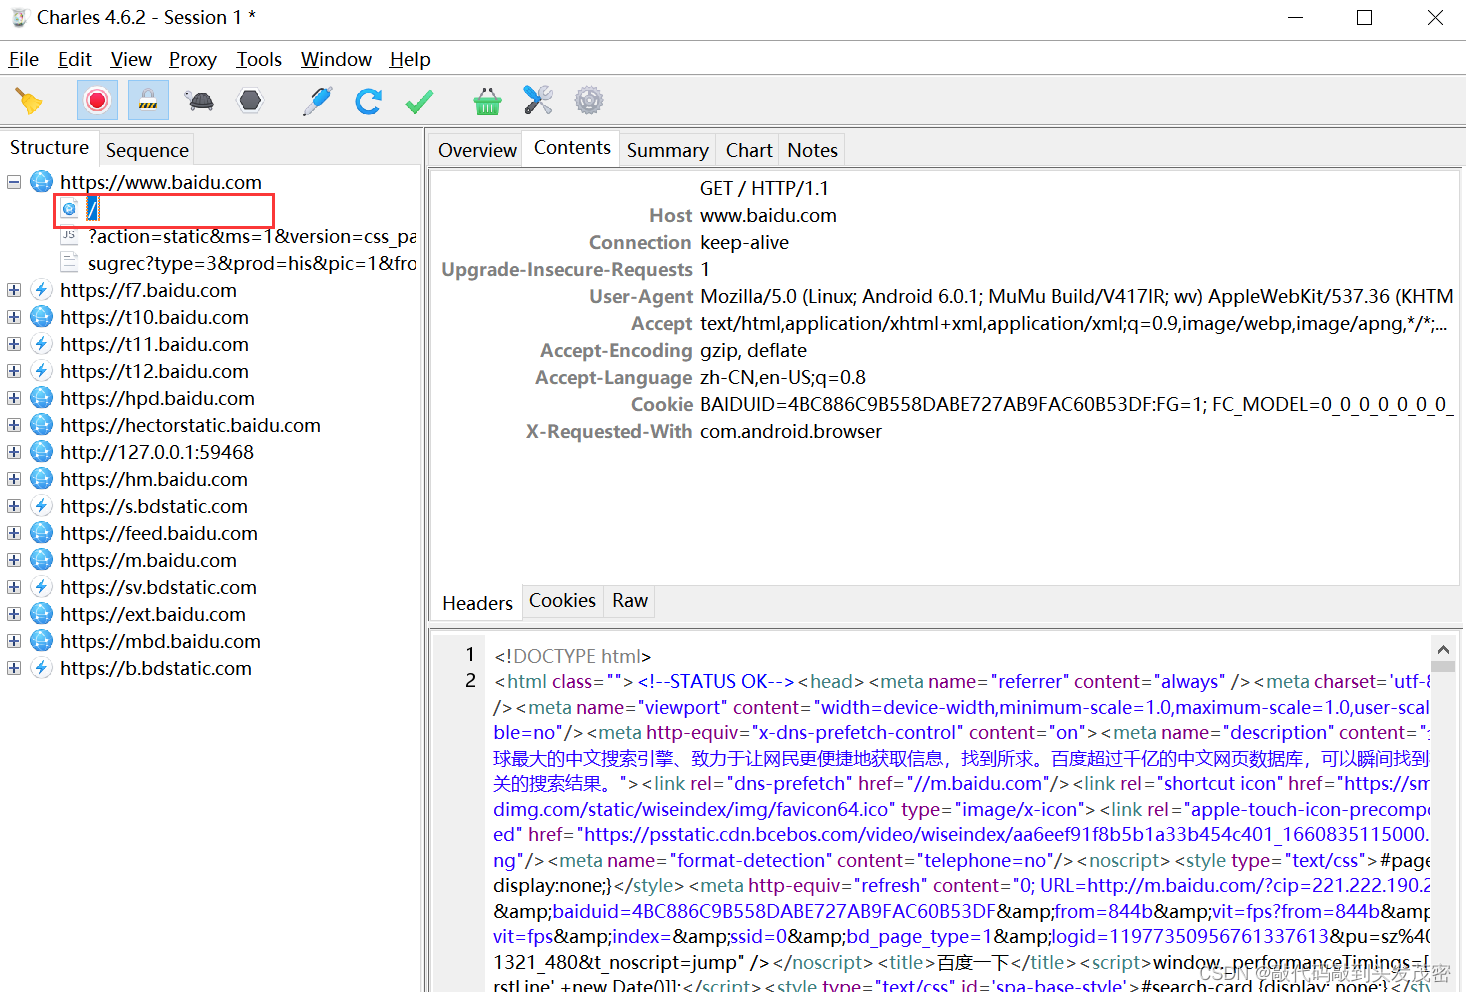Expand the http://127.0.0.1:59468 node
The height and width of the screenshot is (992, 1466).
click(x=14, y=452)
